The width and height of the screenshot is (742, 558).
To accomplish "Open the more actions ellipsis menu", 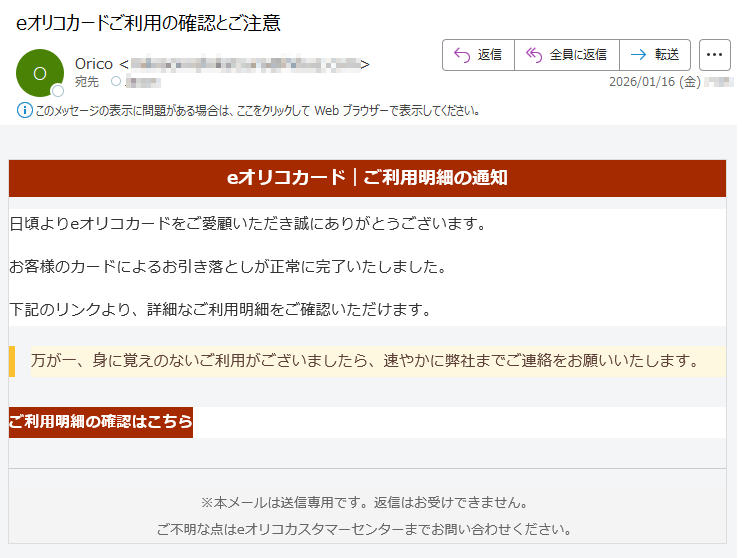I will (x=714, y=55).
